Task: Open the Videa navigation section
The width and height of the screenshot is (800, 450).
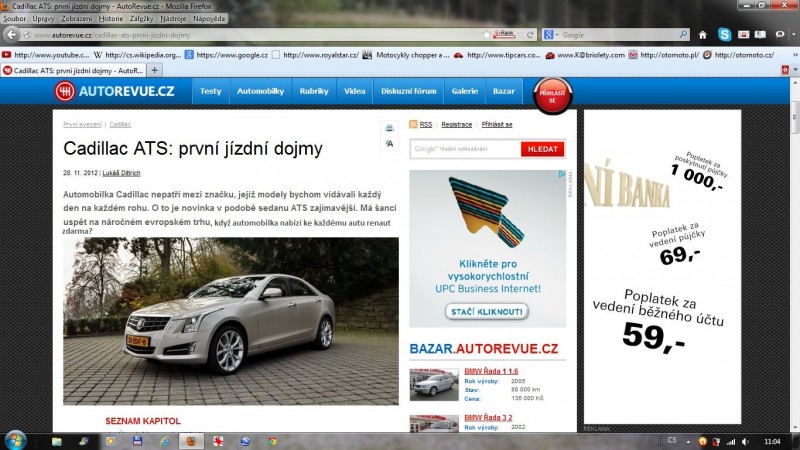Action: (x=355, y=91)
